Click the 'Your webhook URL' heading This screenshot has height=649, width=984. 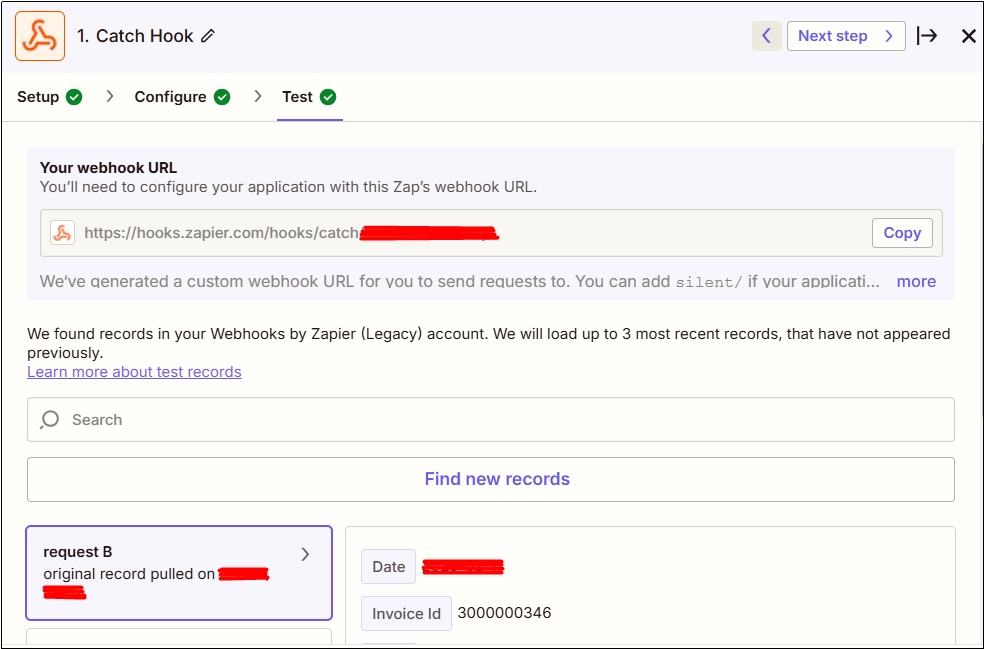(109, 168)
